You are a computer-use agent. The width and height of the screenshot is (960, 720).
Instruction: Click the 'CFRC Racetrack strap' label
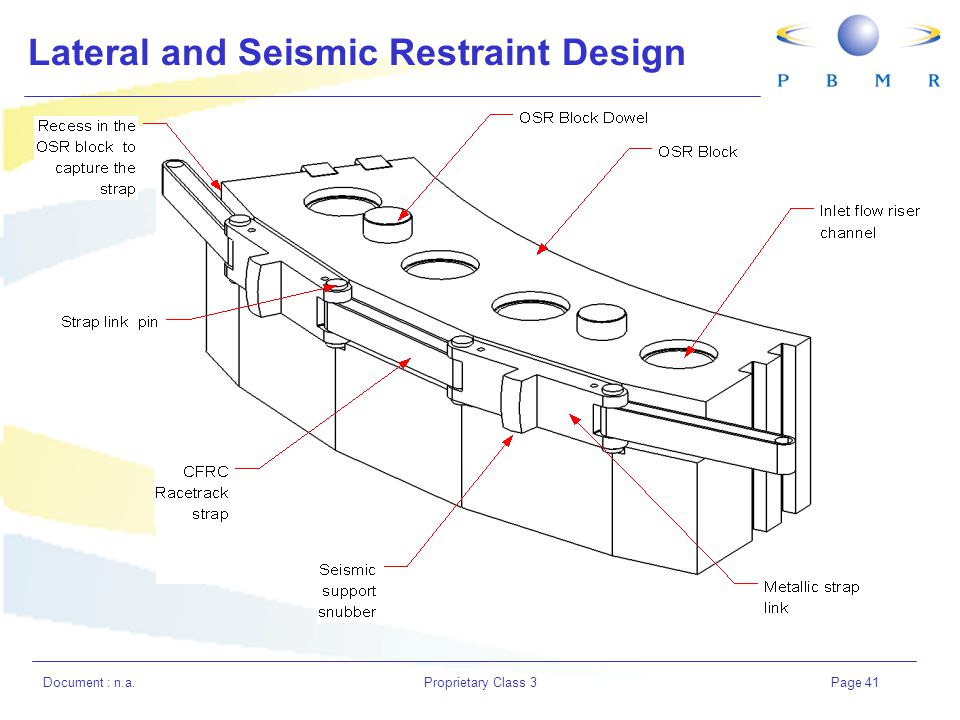(x=192, y=492)
